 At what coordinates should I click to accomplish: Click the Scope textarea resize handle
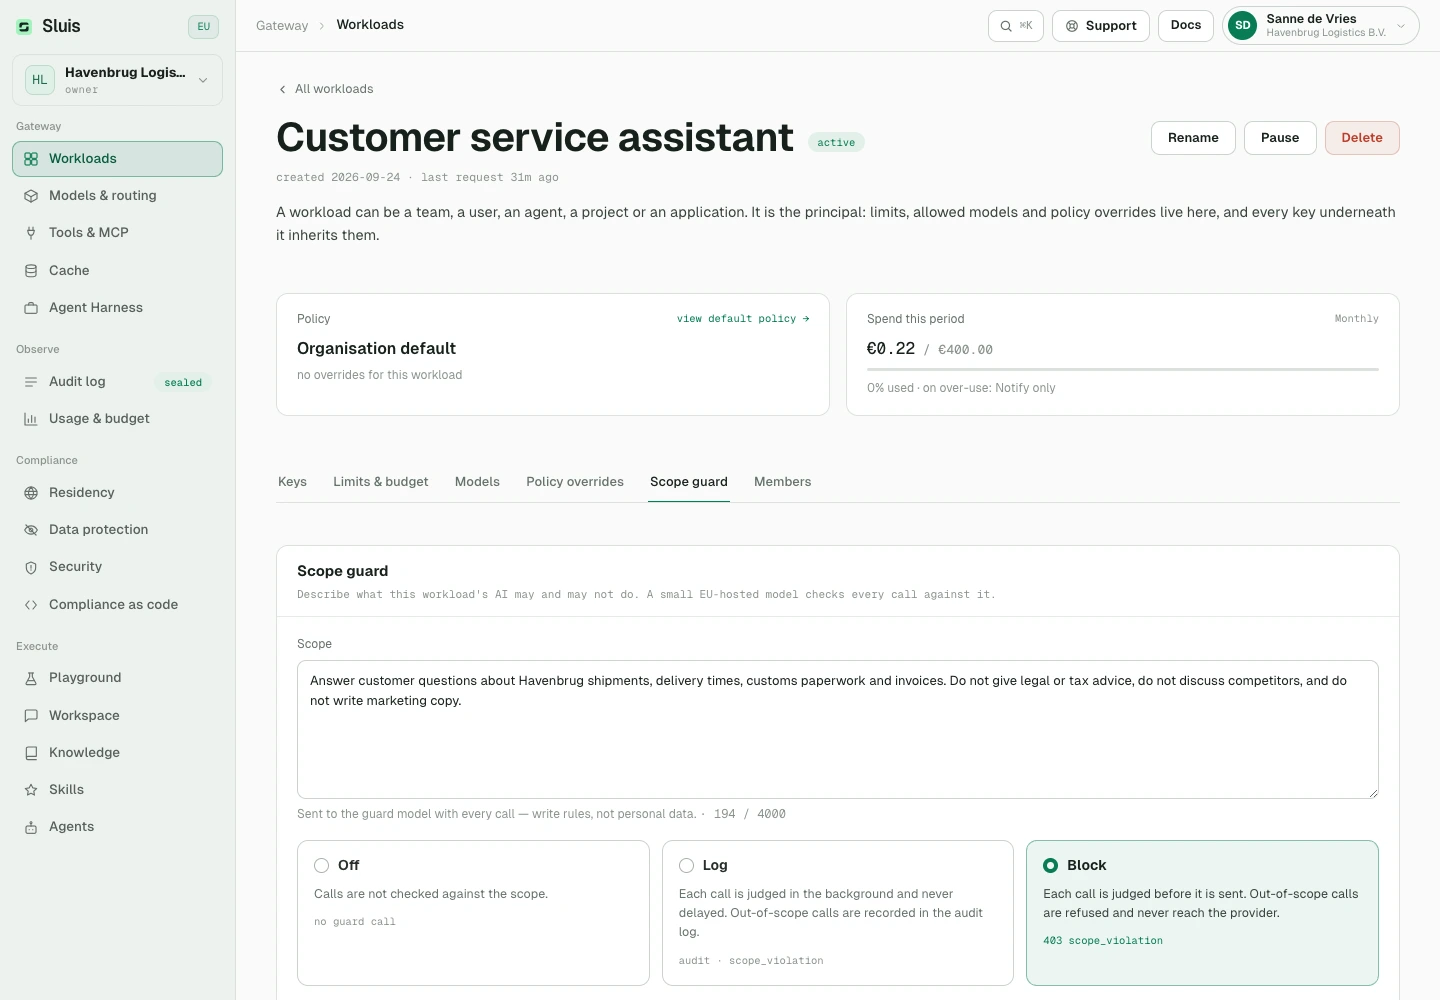click(1373, 793)
